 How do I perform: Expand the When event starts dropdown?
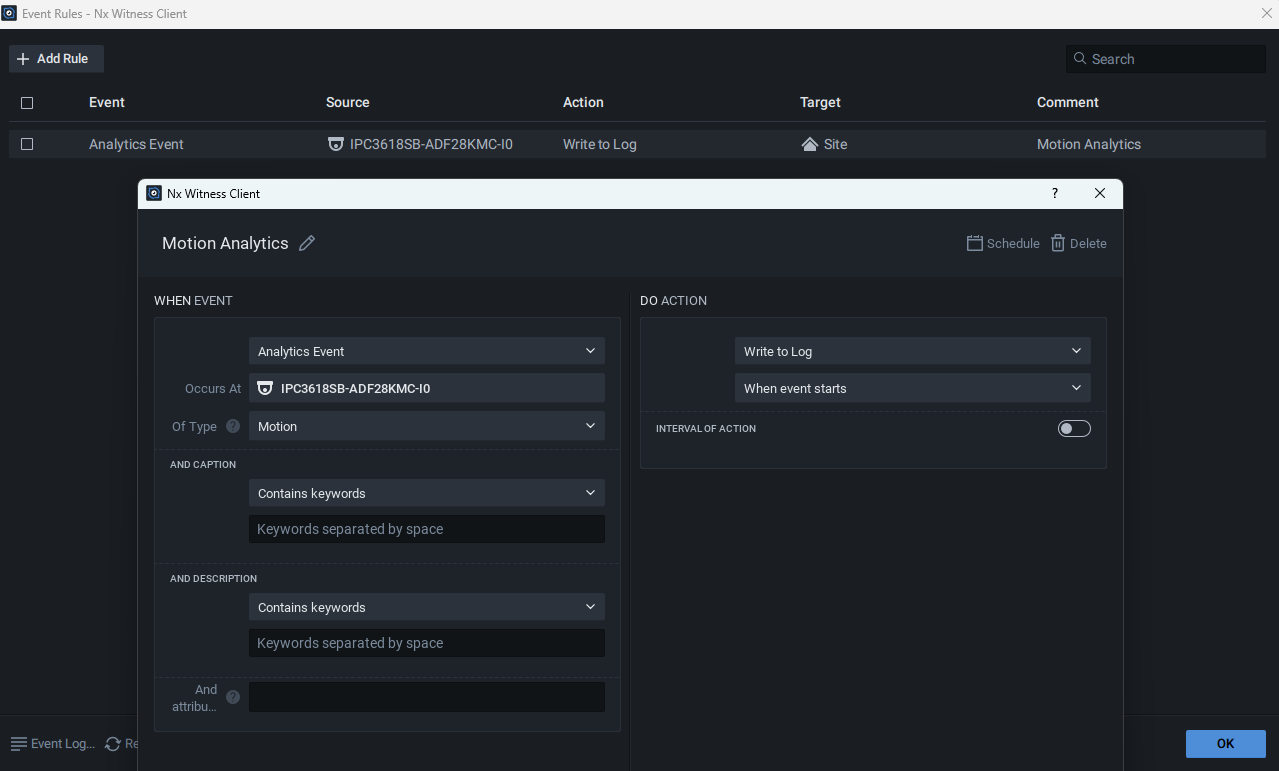click(913, 388)
